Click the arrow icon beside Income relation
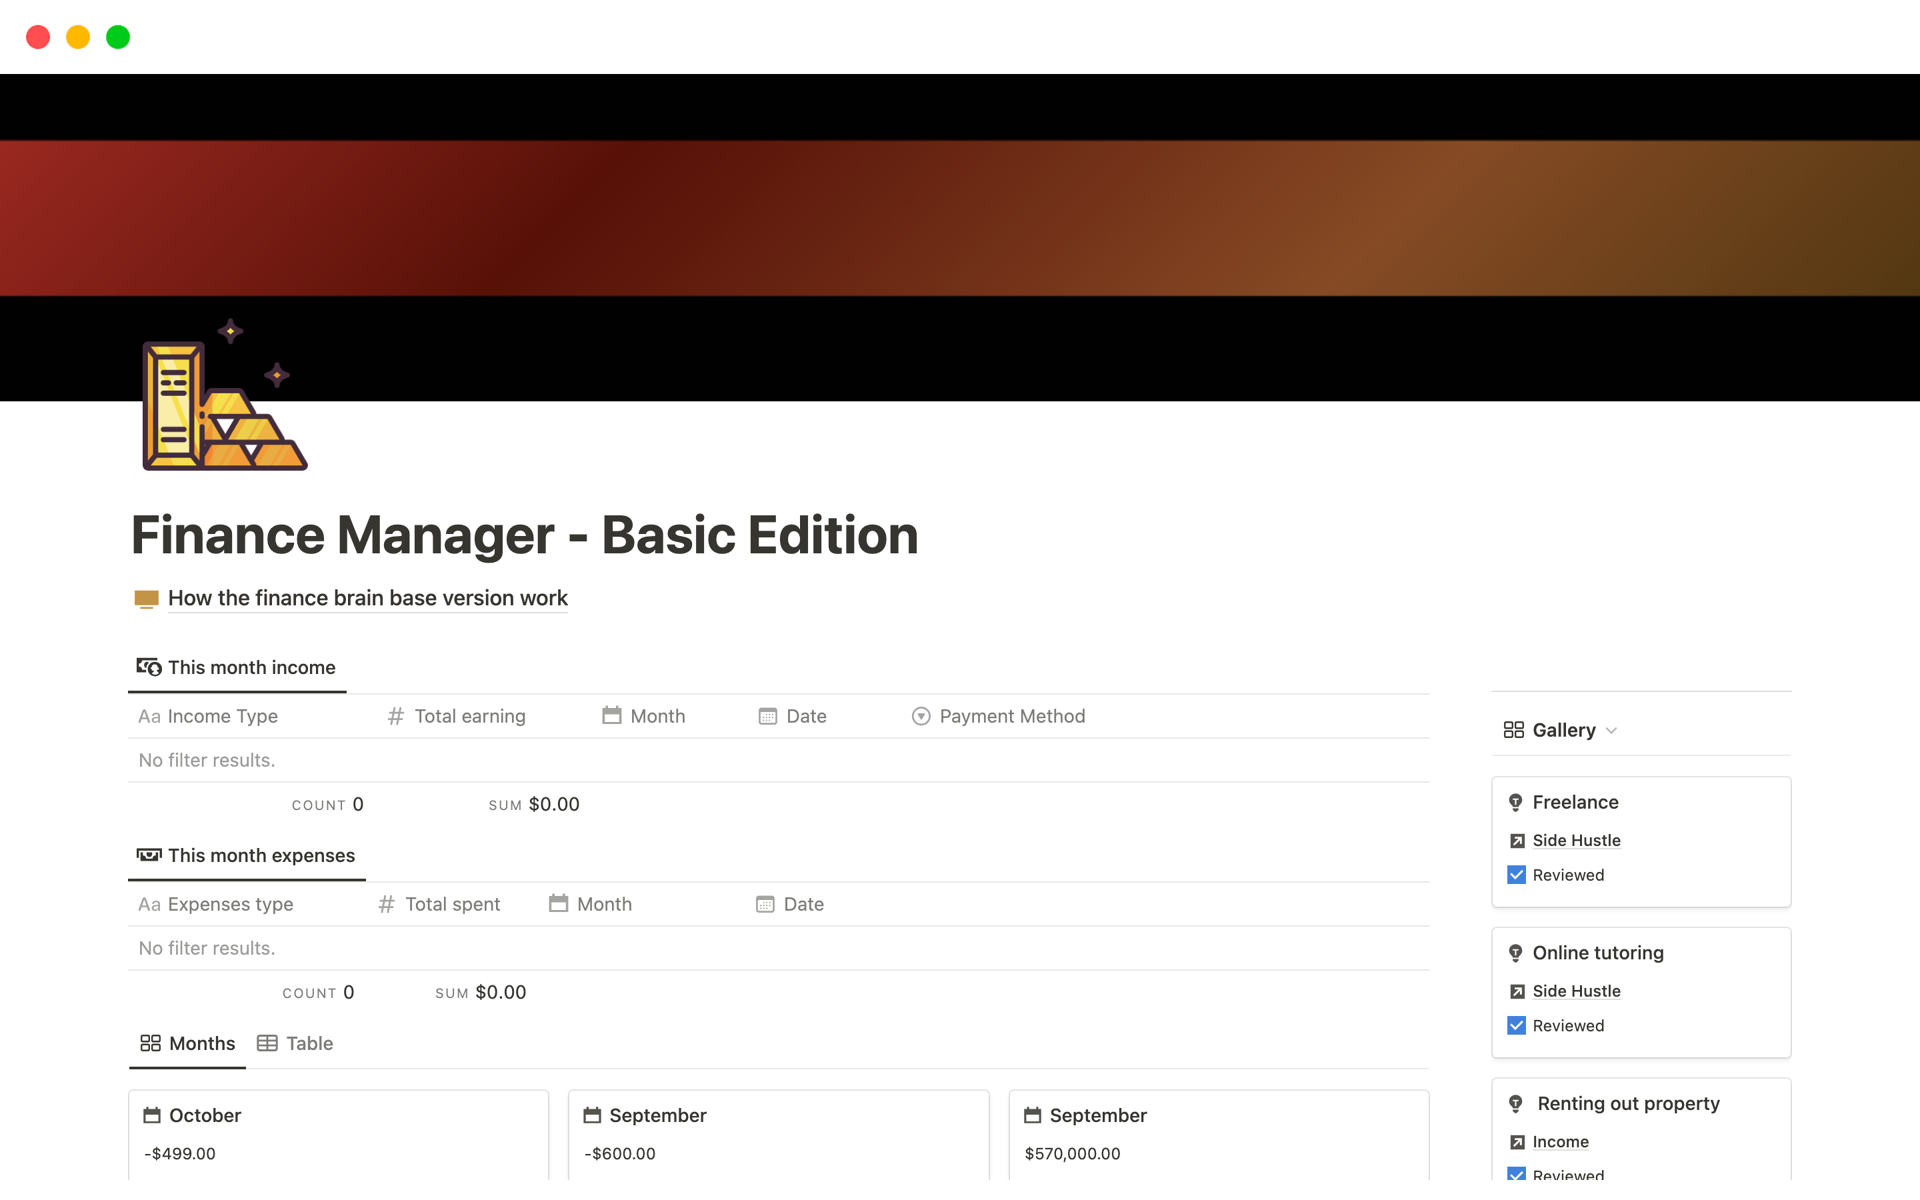Screen dimensions: 1920x1200 click(1517, 1142)
